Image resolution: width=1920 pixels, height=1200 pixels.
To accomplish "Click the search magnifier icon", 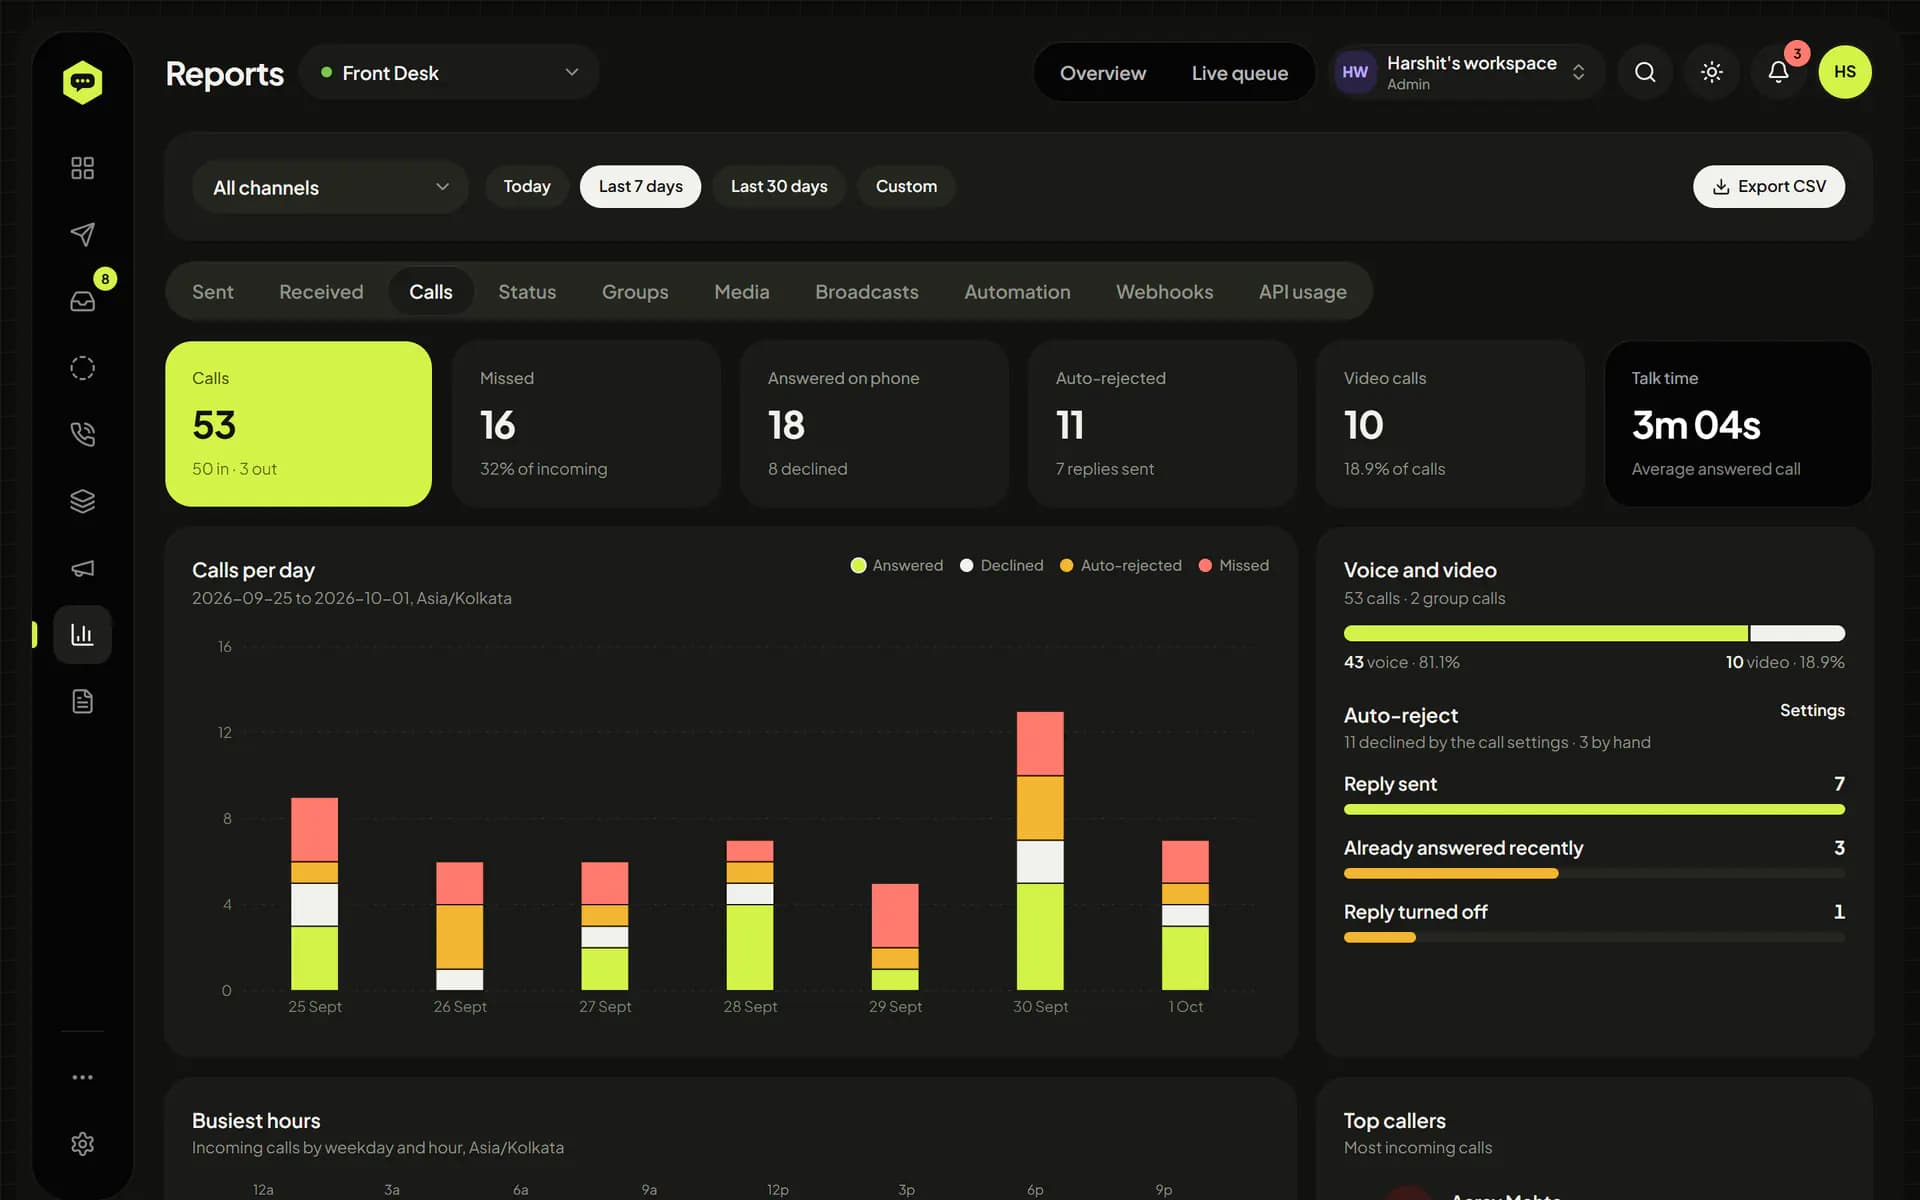I will click(x=1645, y=72).
